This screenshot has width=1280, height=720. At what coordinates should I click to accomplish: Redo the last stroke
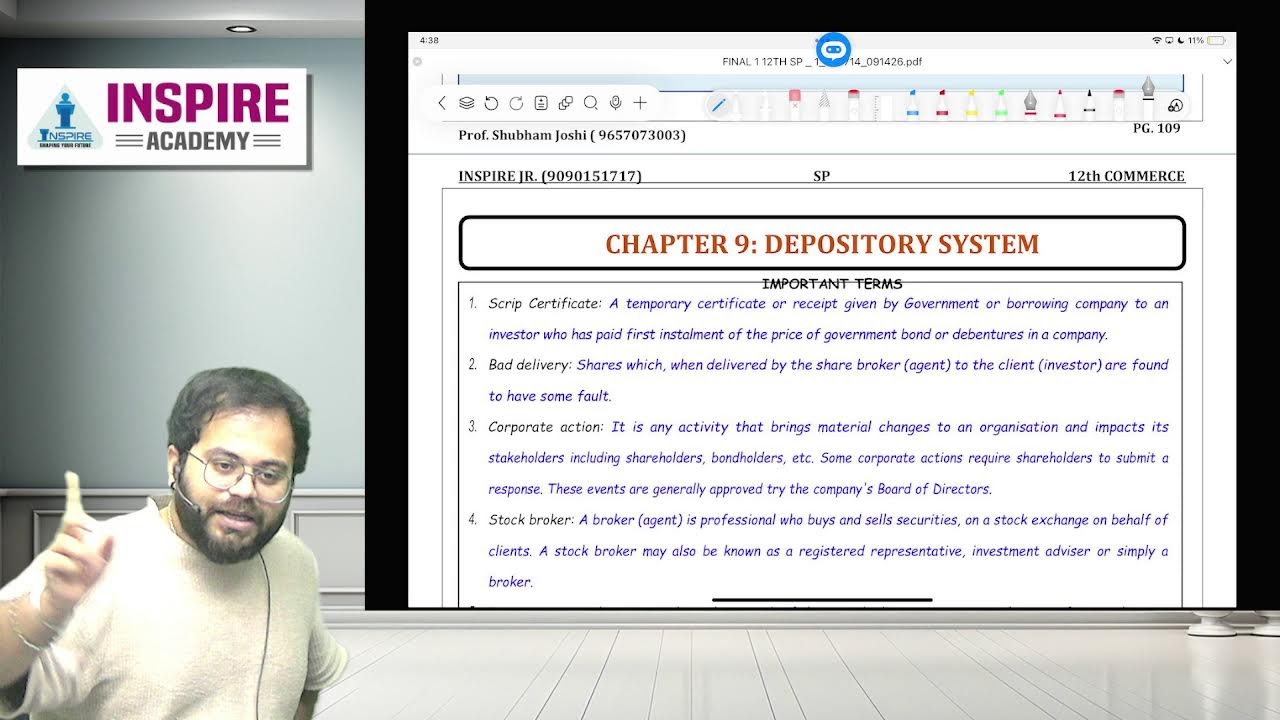516,103
